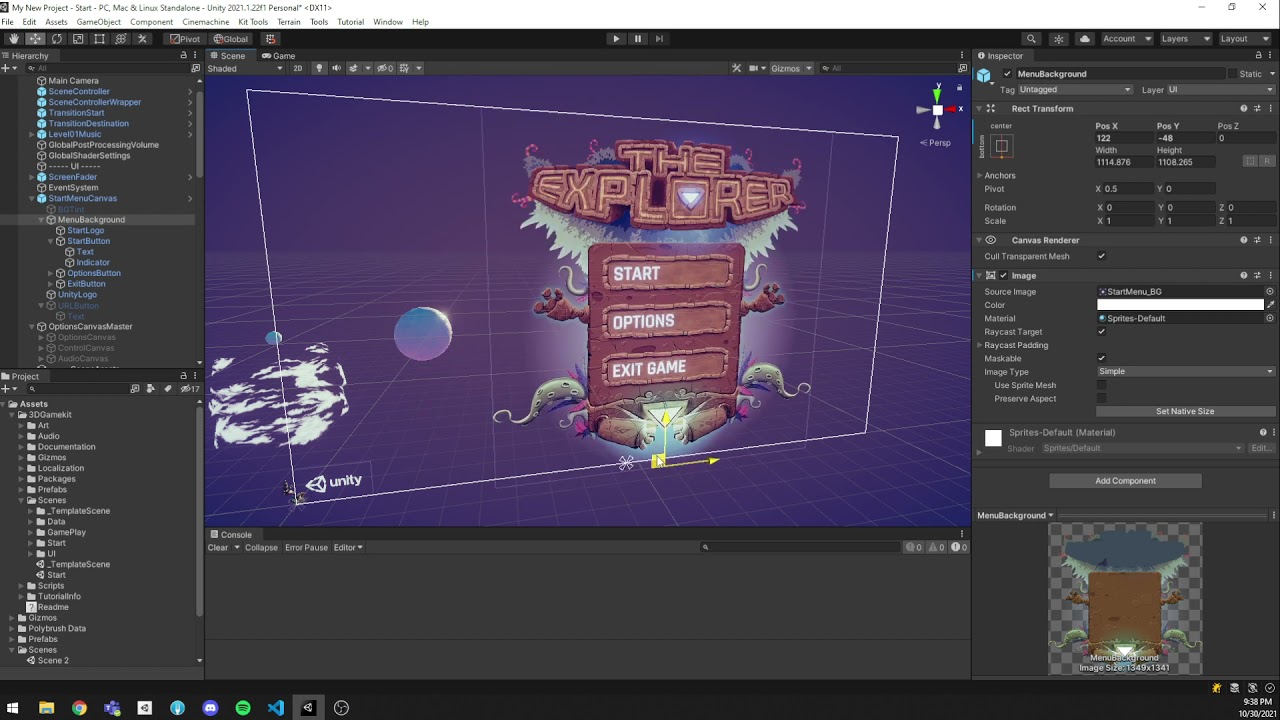Expand the Anchors foldout
The image size is (1280, 720).
(x=980, y=176)
